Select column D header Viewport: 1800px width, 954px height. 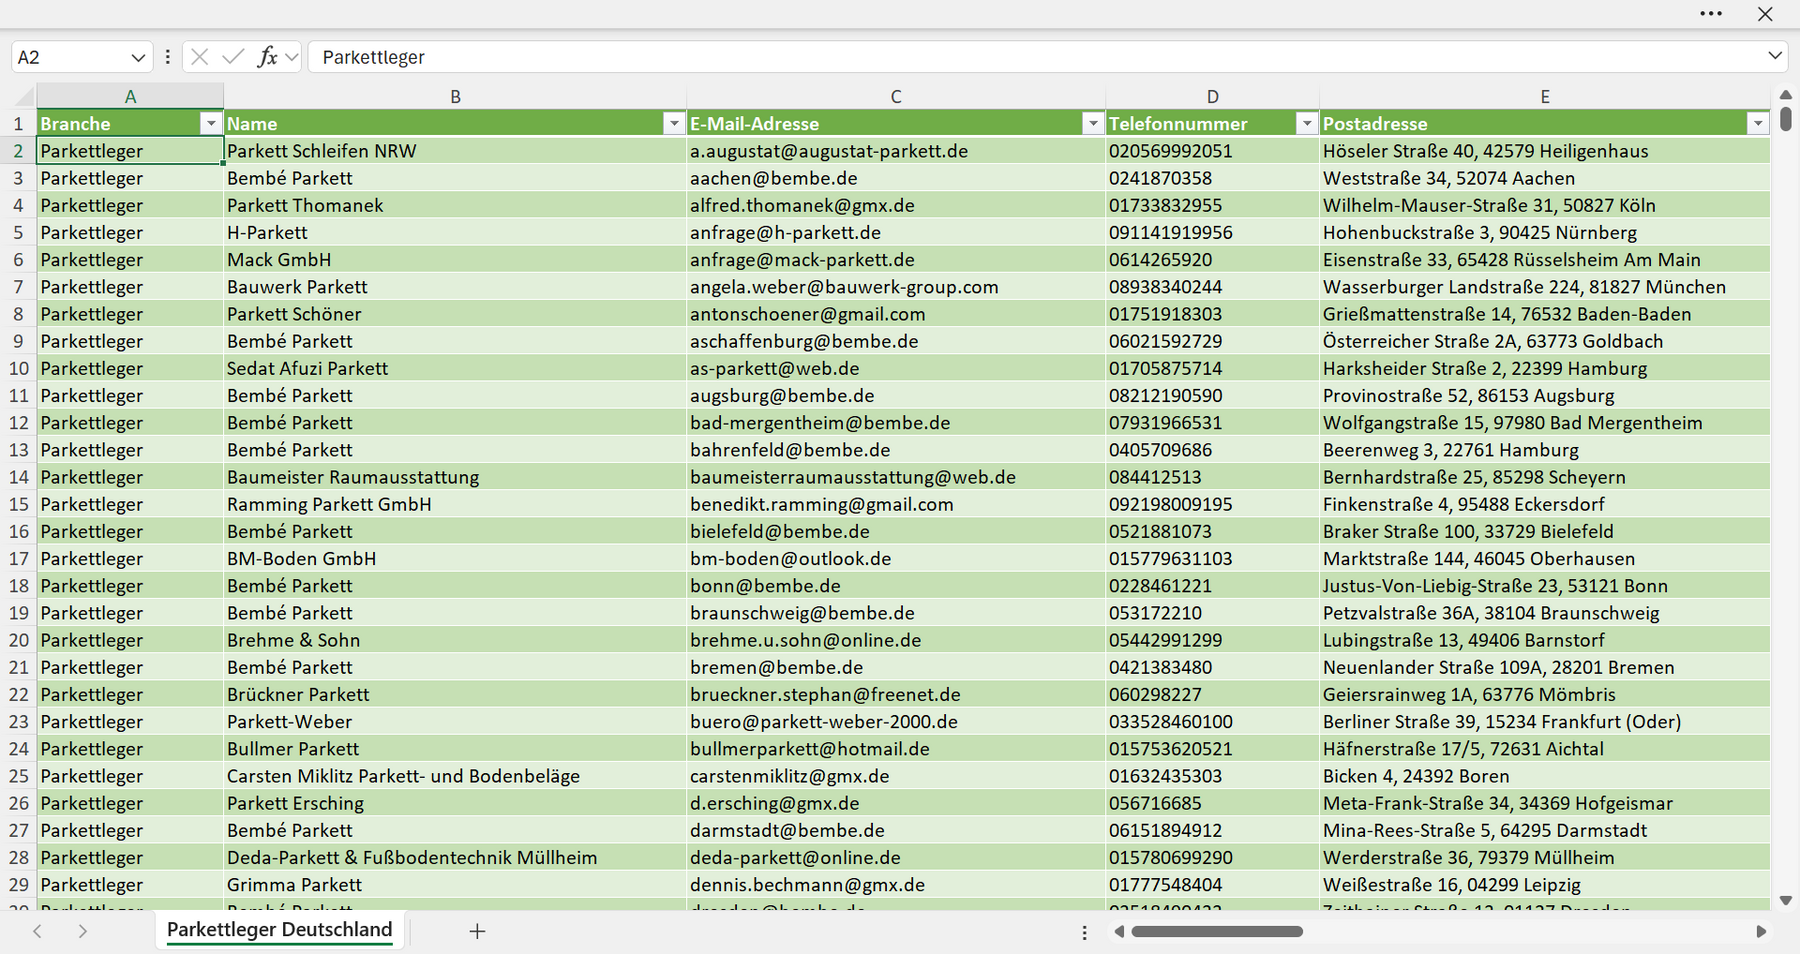tap(1212, 96)
